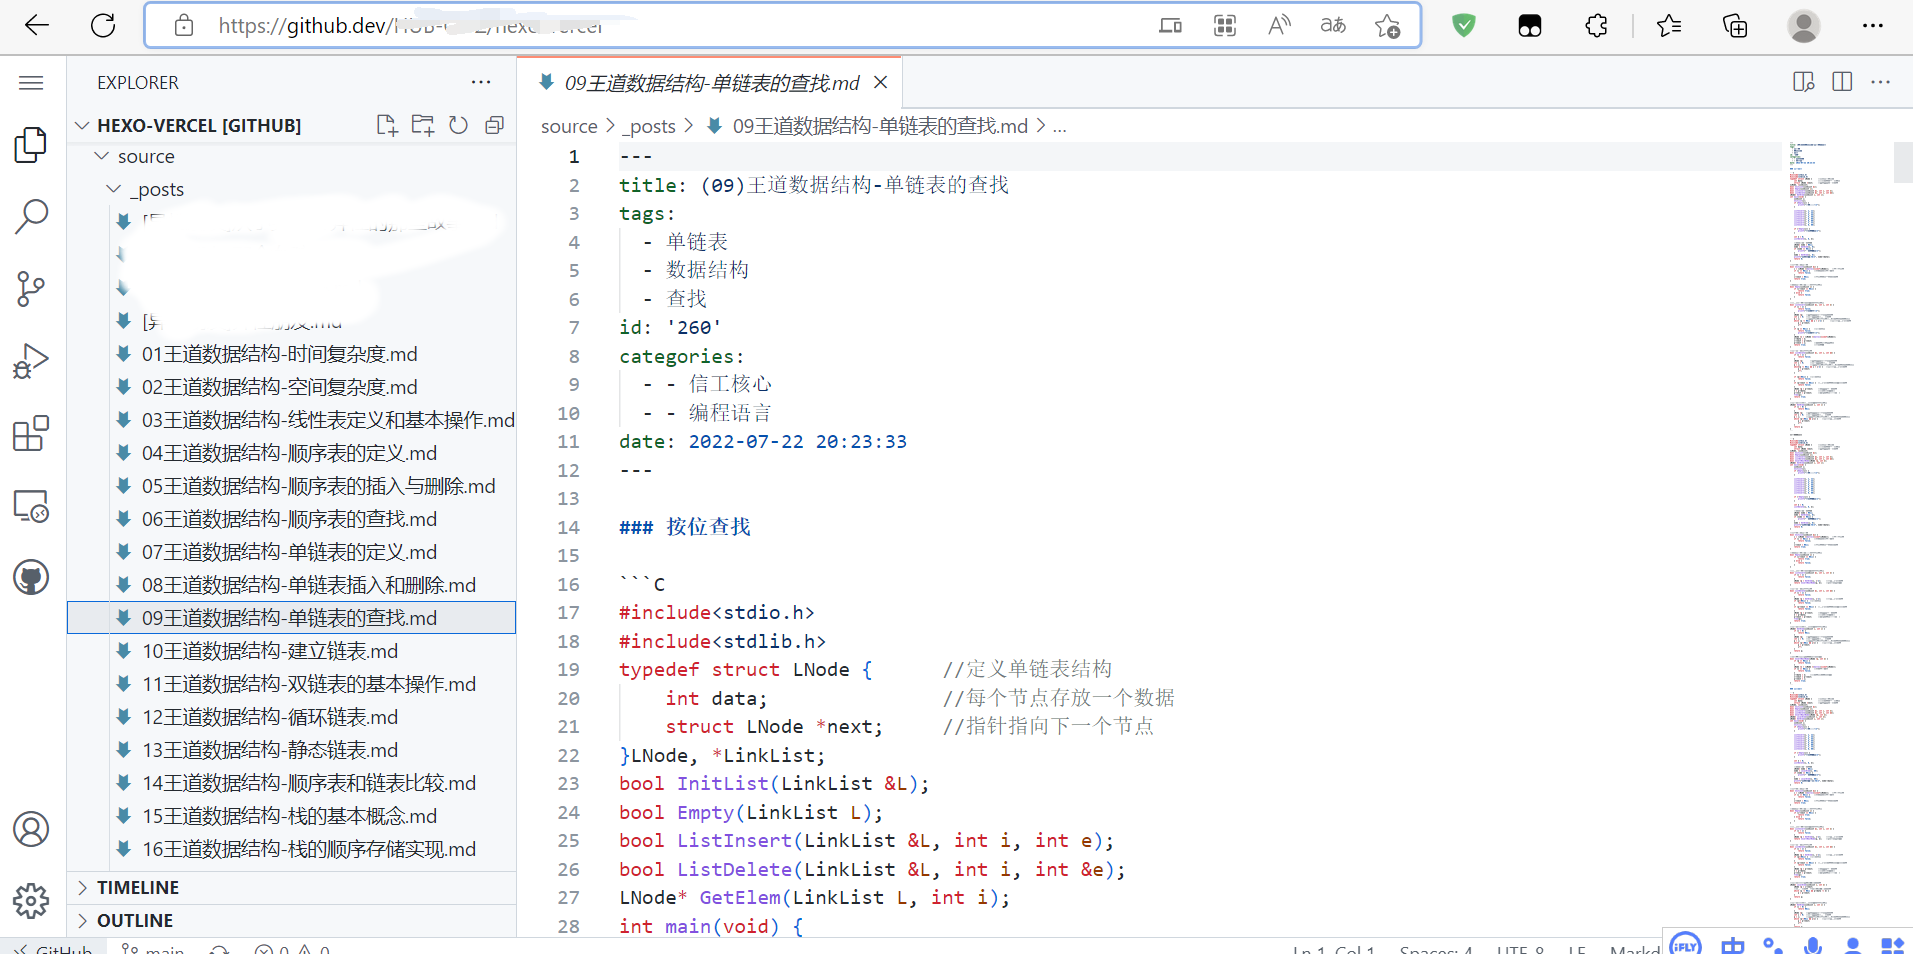Open Explorer views and more actions menu
Screen dimensions: 1913x954
[x=481, y=82]
